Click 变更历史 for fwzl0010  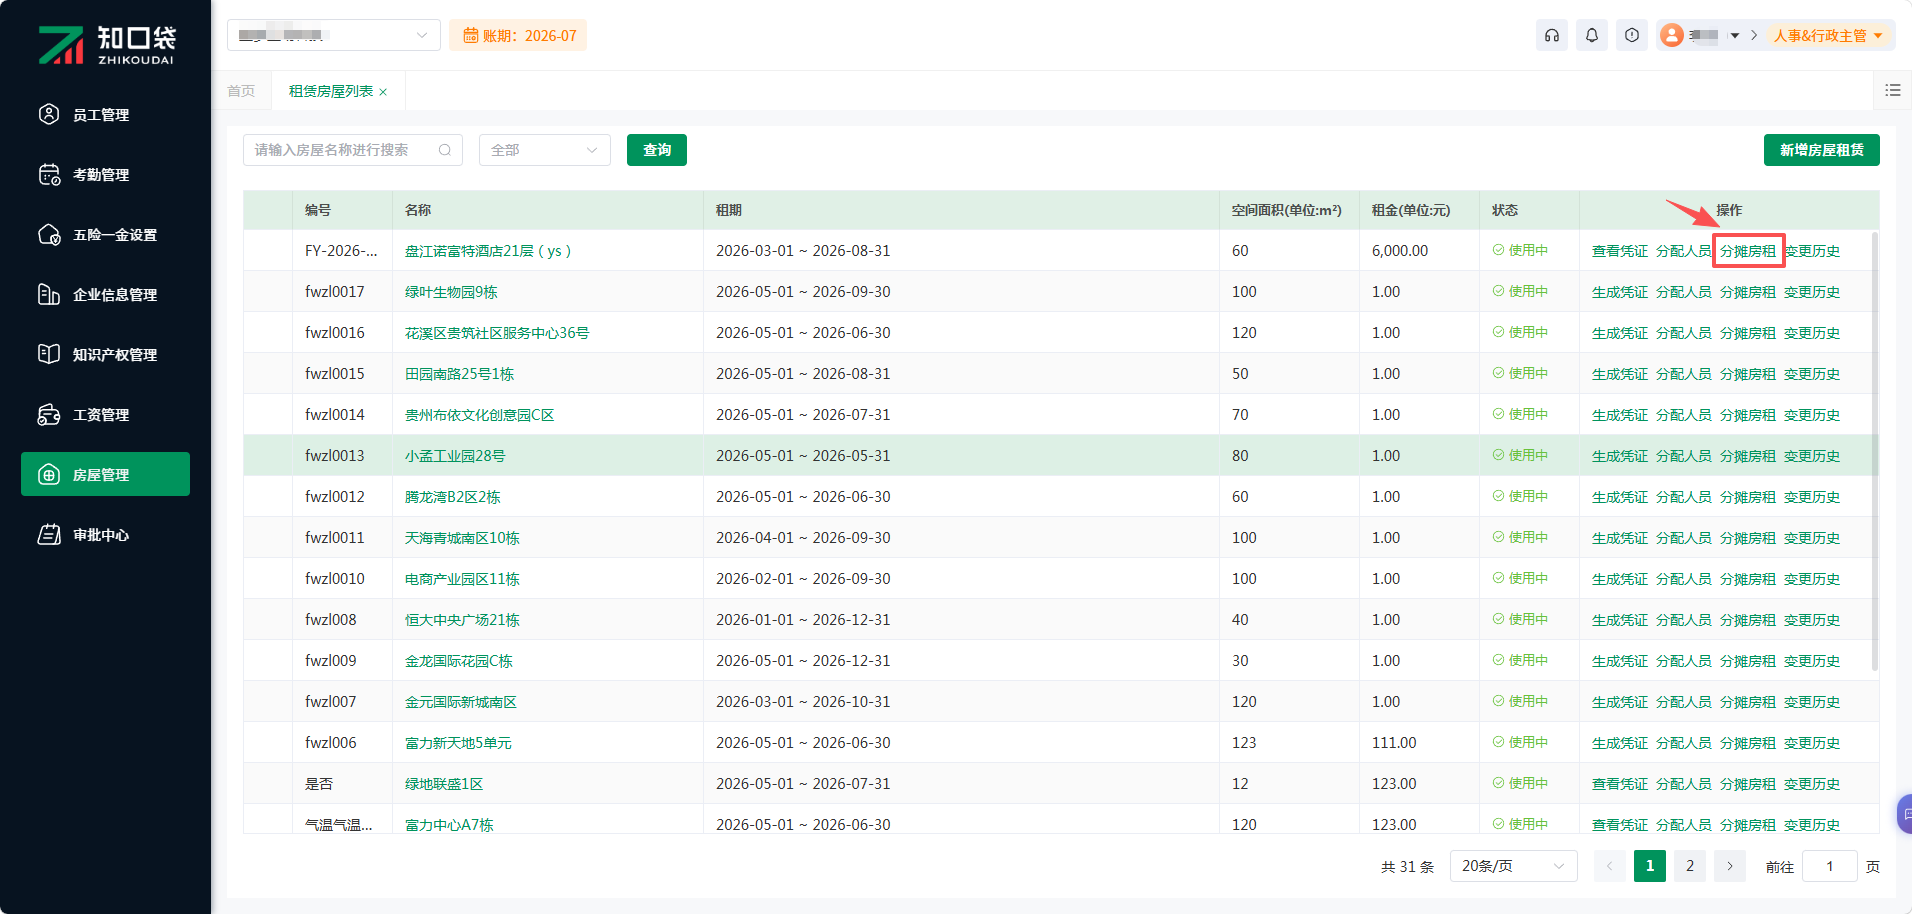tap(1812, 579)
